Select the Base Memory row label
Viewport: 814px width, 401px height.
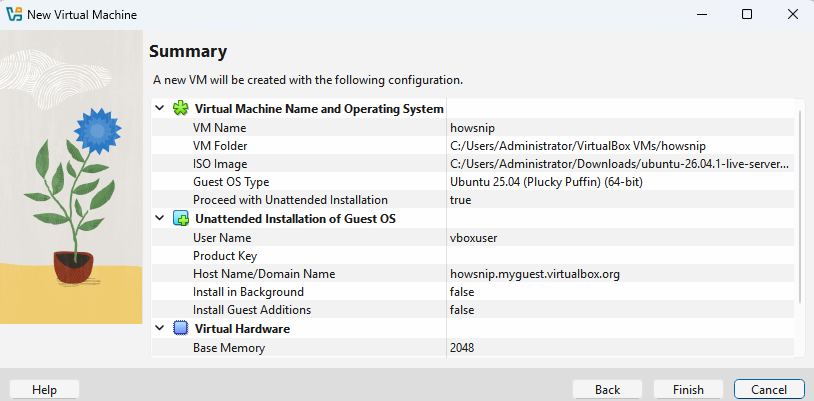tap(229, 348)
